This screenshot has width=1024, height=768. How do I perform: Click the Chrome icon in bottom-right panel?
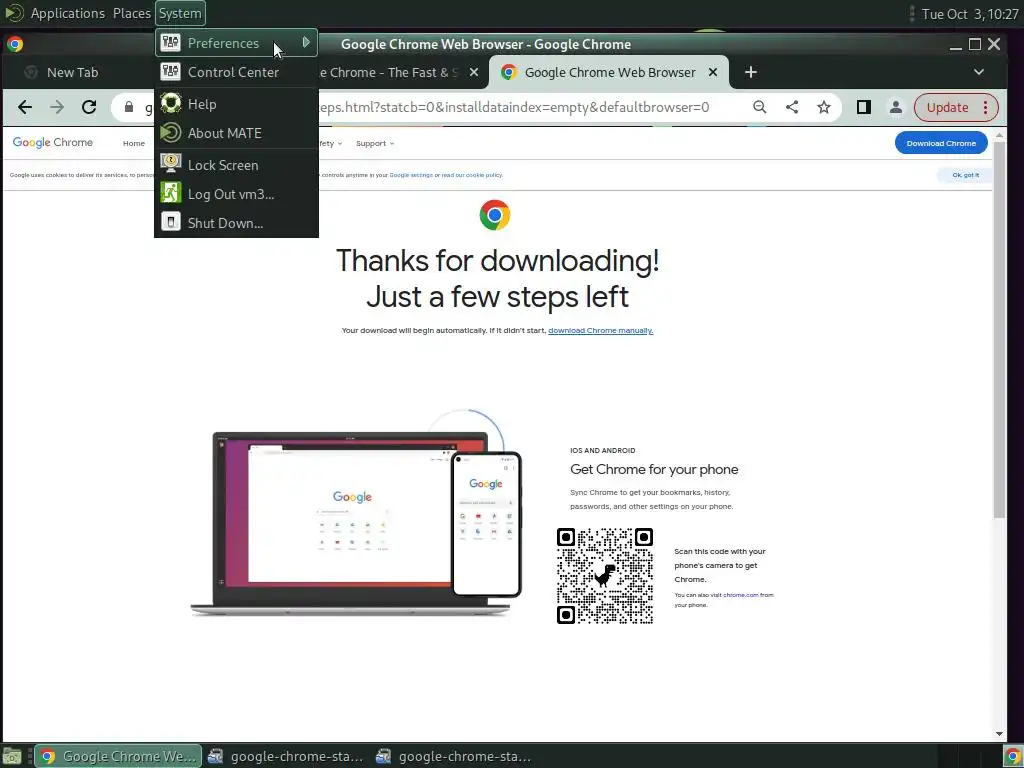pos(1012,756)
